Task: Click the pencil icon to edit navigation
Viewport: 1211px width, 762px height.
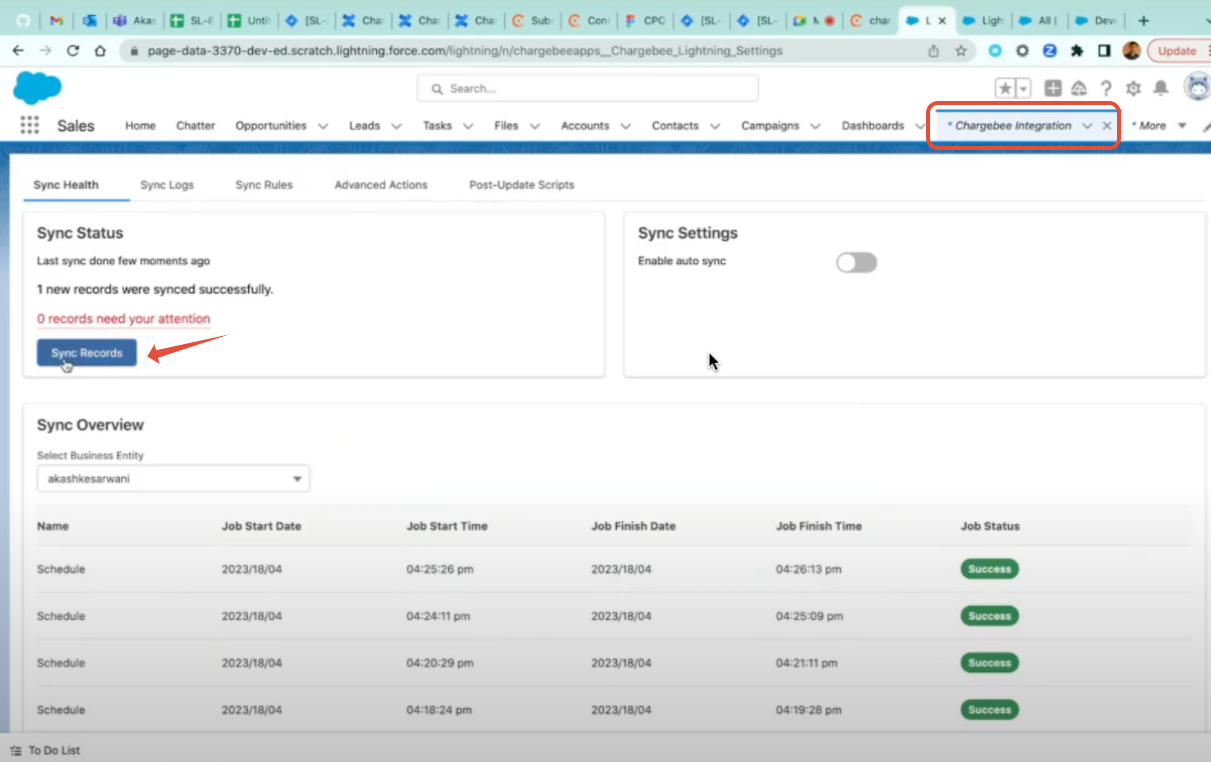Action: [1206, 126]
